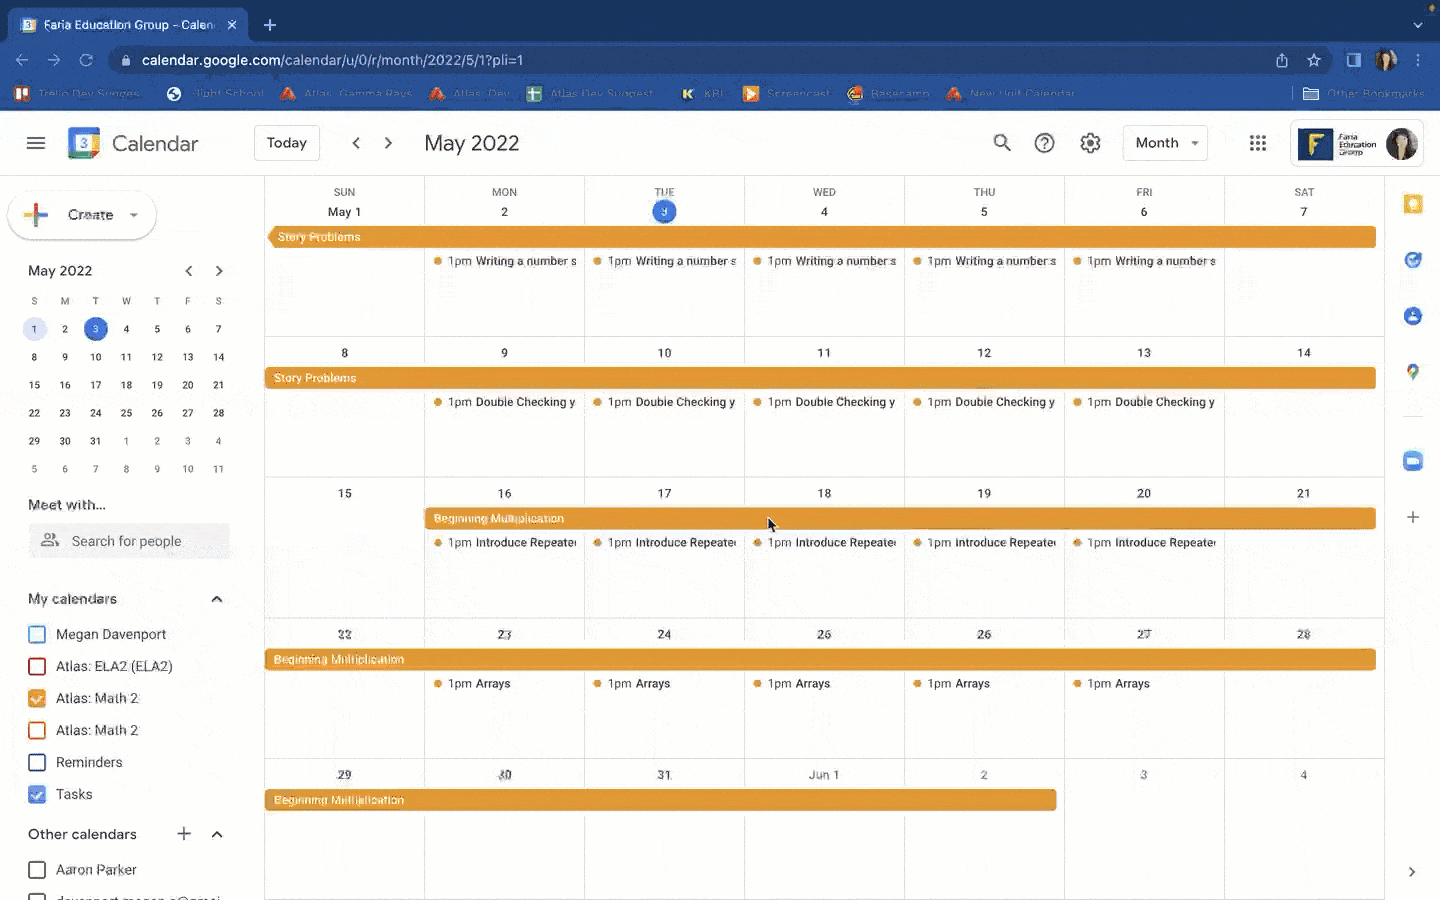Open the Google apps grid
Image resolution: width=1440 pixels, height=900 pixels.
pyautogui.click(x=1258, y=143)
